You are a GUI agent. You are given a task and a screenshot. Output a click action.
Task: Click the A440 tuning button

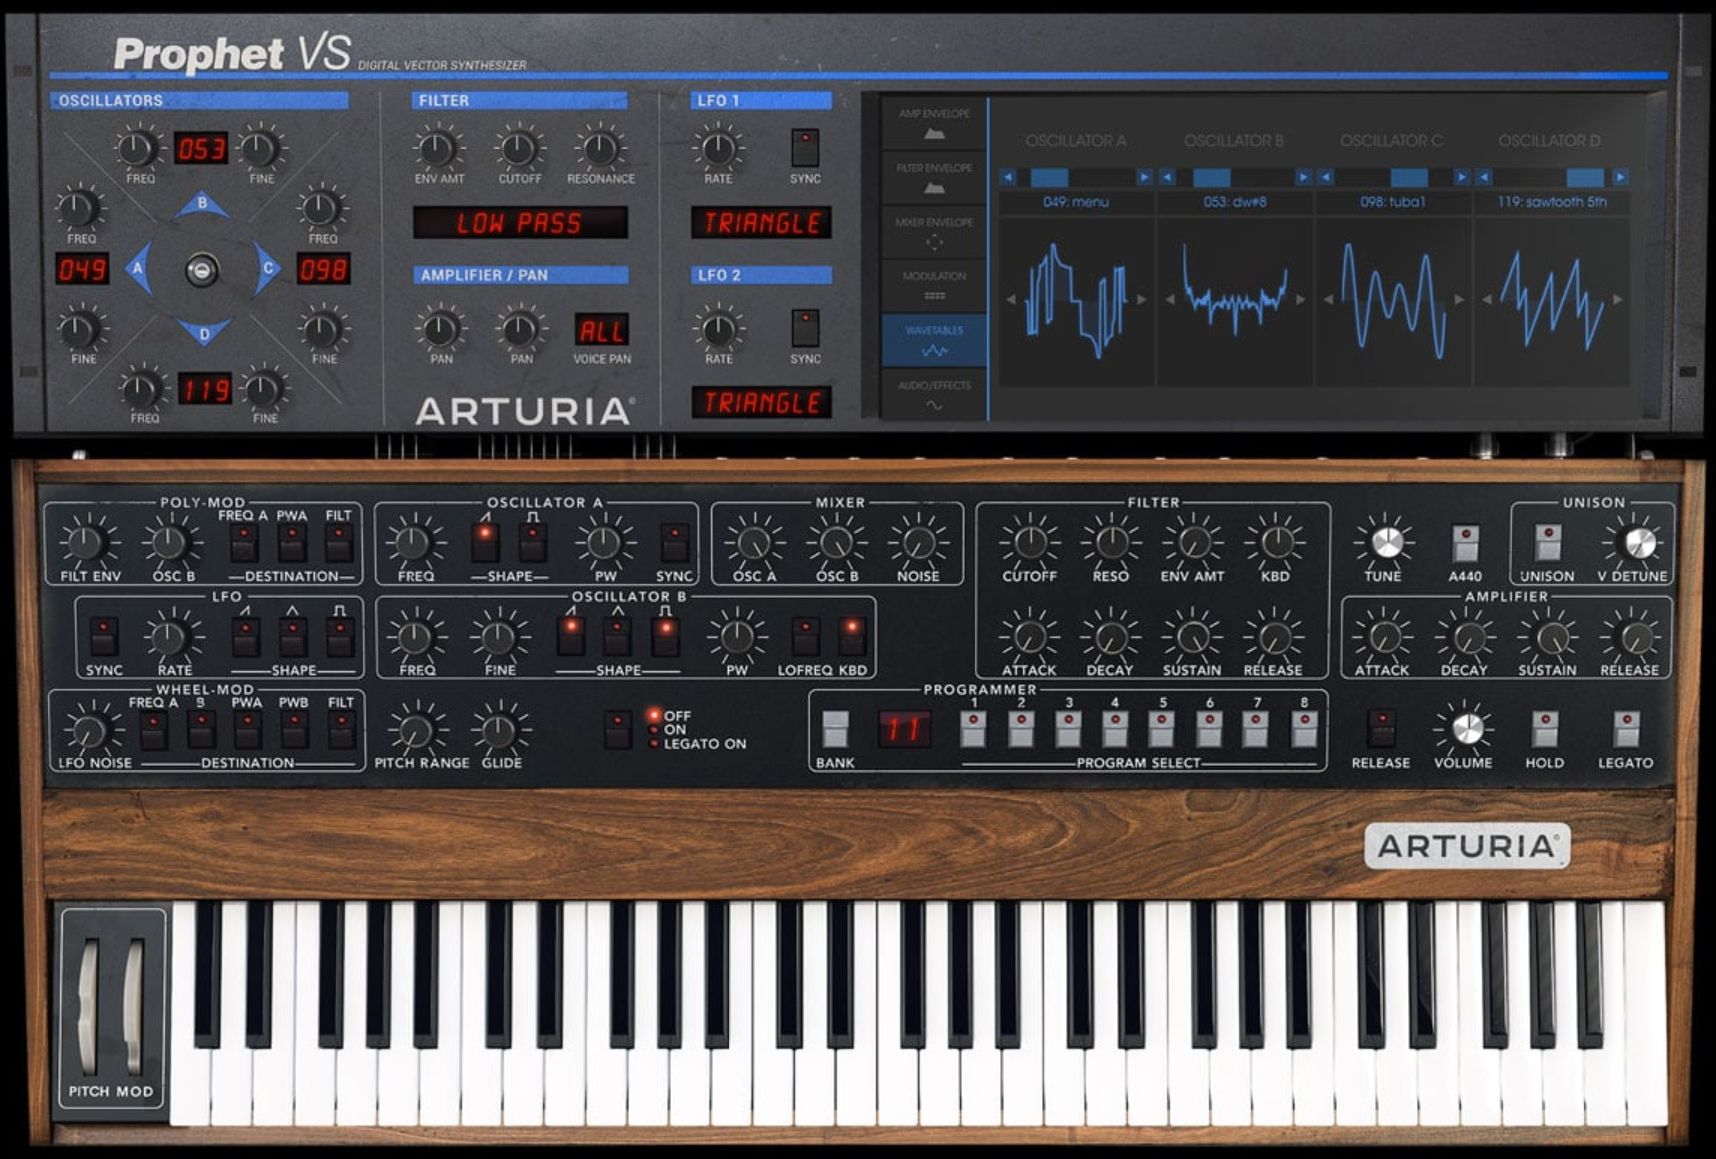(x=1465, y=543)
